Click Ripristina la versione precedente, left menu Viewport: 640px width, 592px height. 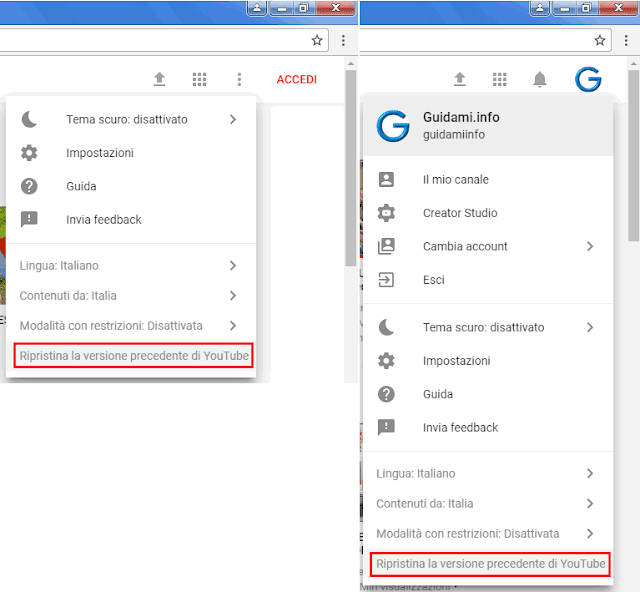coord(133,356)
